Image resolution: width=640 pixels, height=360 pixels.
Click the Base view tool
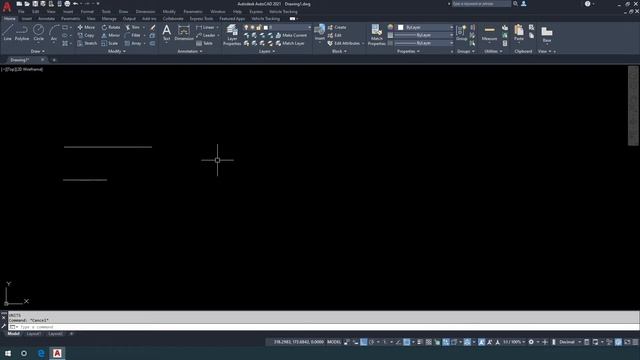pyautogui.click(x=547, y=34)
